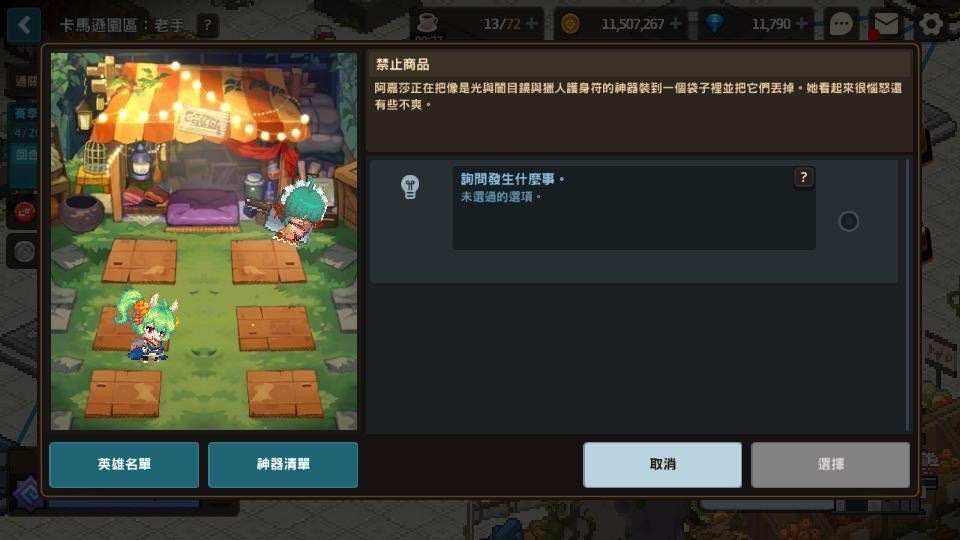Open the settings gear icon

pos(931,24)
